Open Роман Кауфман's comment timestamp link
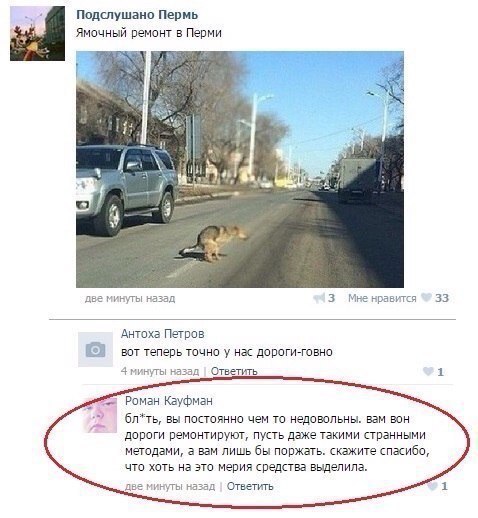Image resolution: width=478 pixels, height=518 pixels. 170,486
